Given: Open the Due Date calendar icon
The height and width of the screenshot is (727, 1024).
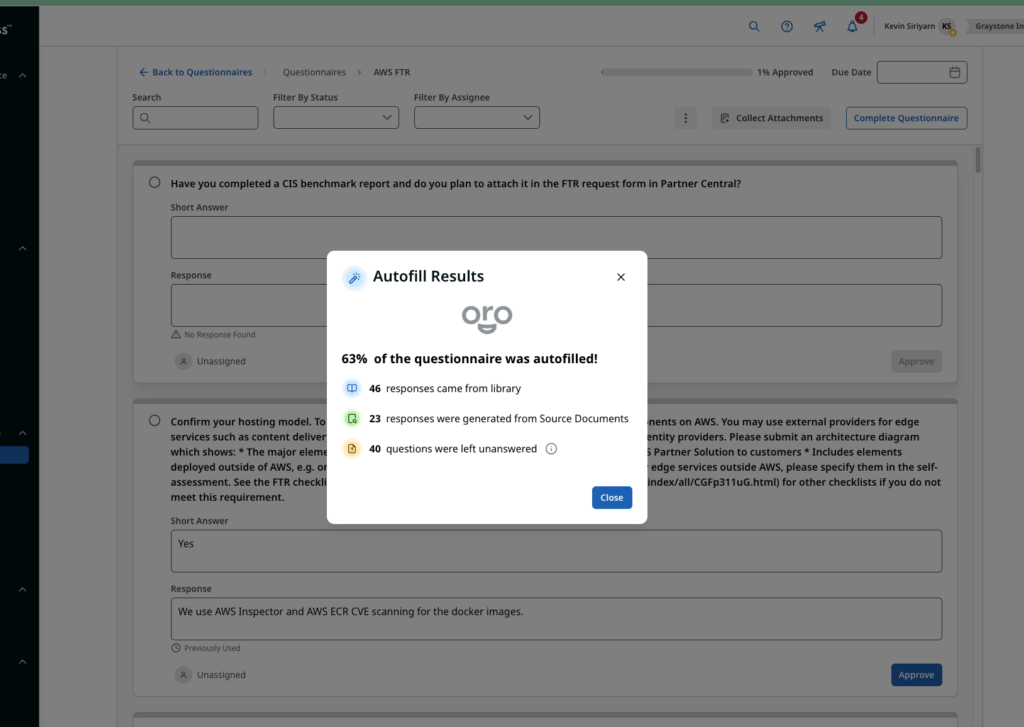Looking at the screenshot, I should [x=954, y=72].
